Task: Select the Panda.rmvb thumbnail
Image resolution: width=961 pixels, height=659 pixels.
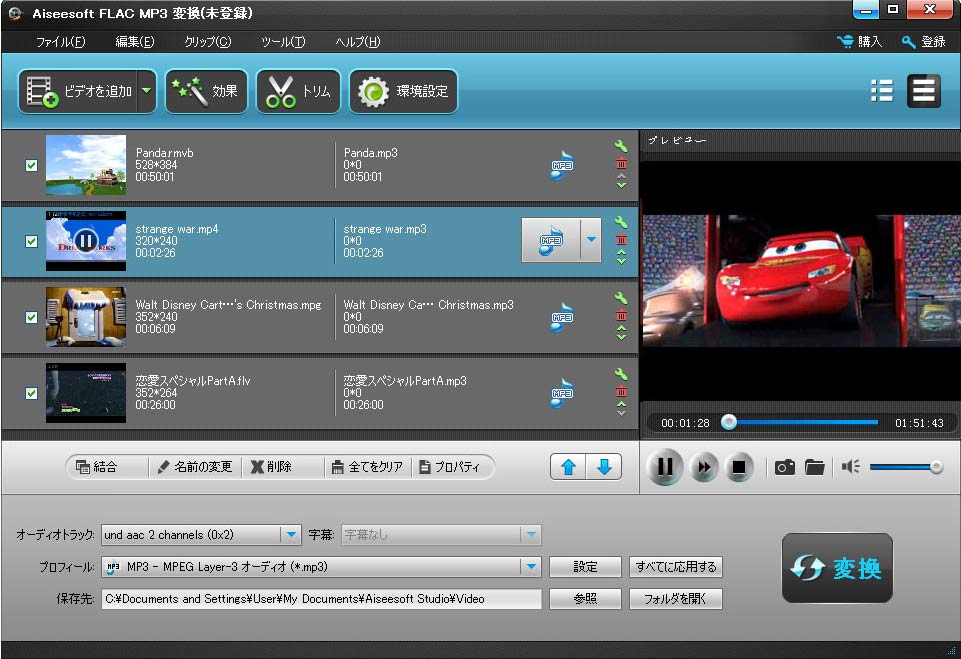Action: (86, 165)
